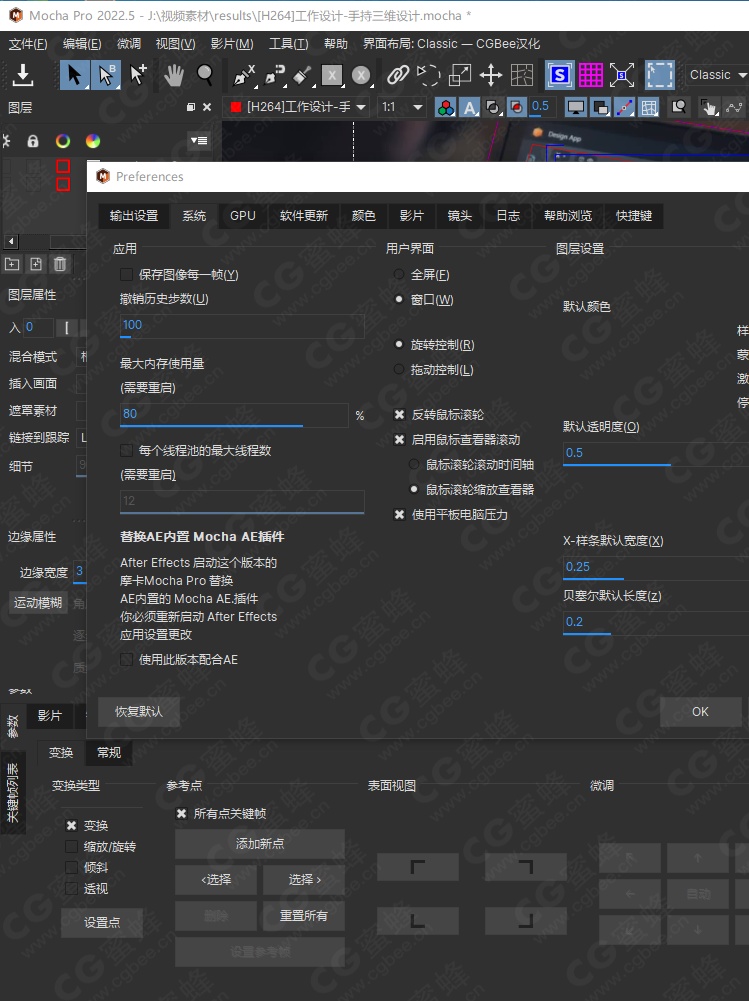
Task: Click the link layers chain icon
Action: [x=398, y=75]
